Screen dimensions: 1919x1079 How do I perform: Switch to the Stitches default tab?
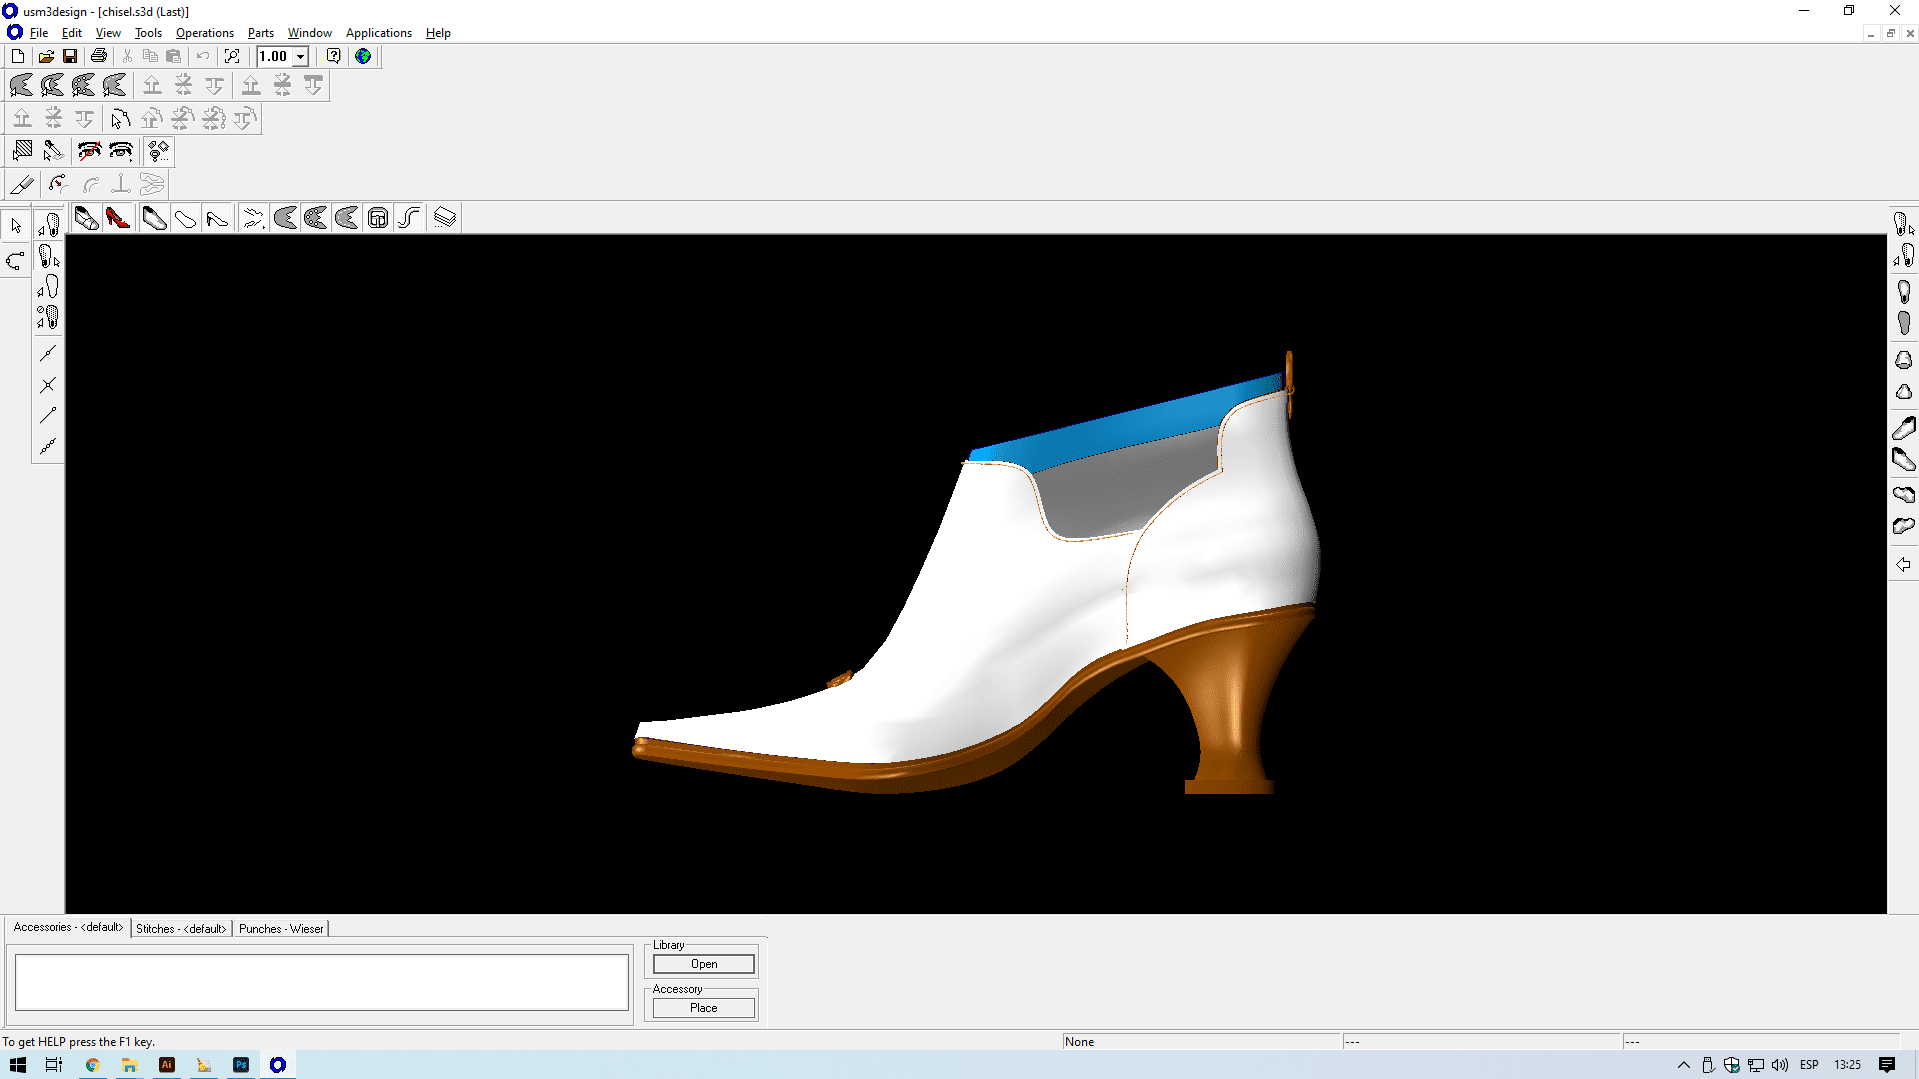[x=181, y=929]
